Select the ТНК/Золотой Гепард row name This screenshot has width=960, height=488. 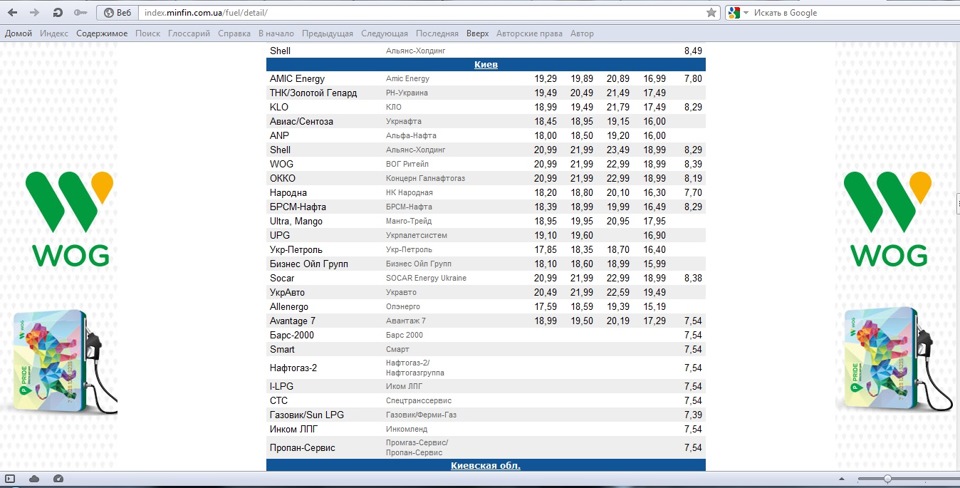313,93
